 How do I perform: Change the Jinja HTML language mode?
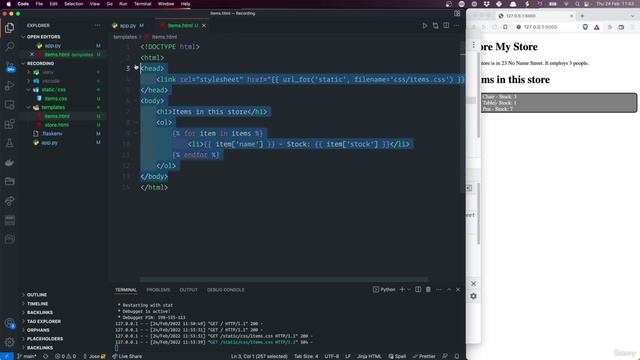coord(369,356)
